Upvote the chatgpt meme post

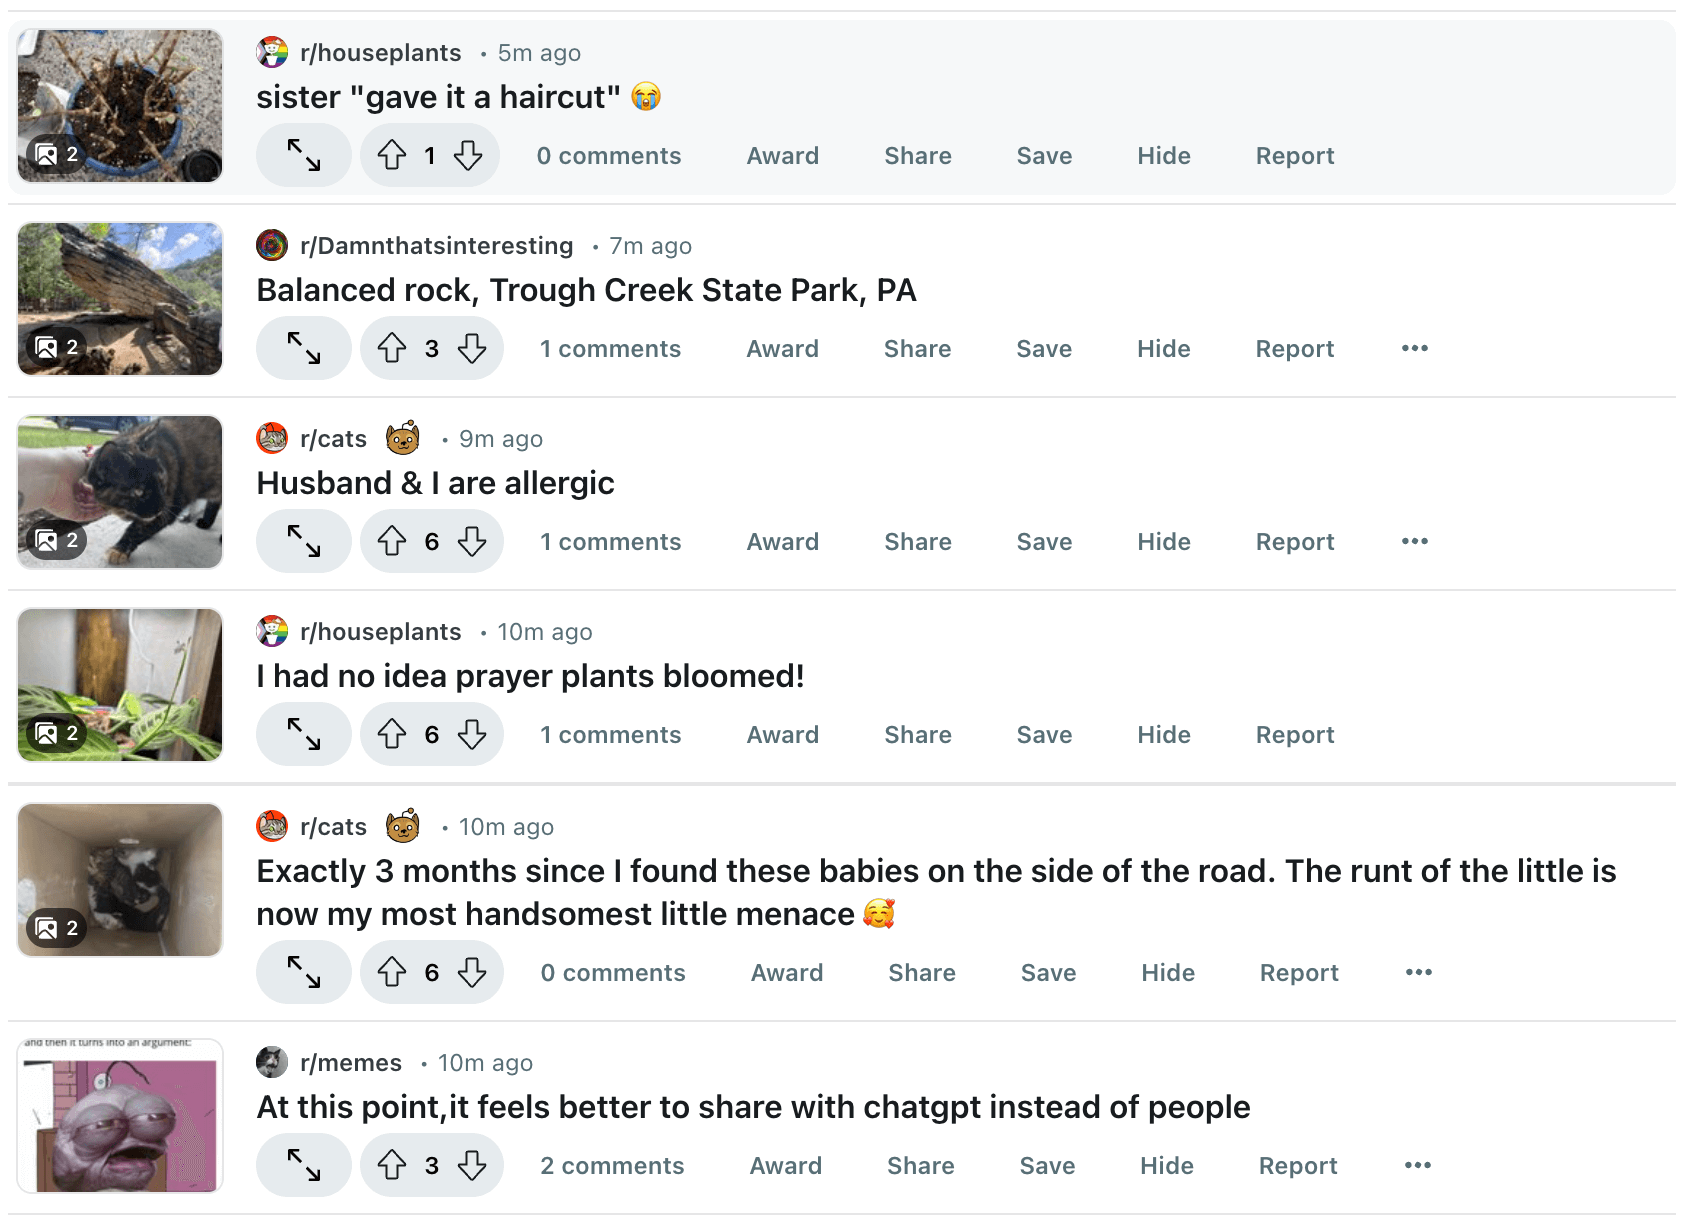pyautogui.click(x=392, y=1166)
